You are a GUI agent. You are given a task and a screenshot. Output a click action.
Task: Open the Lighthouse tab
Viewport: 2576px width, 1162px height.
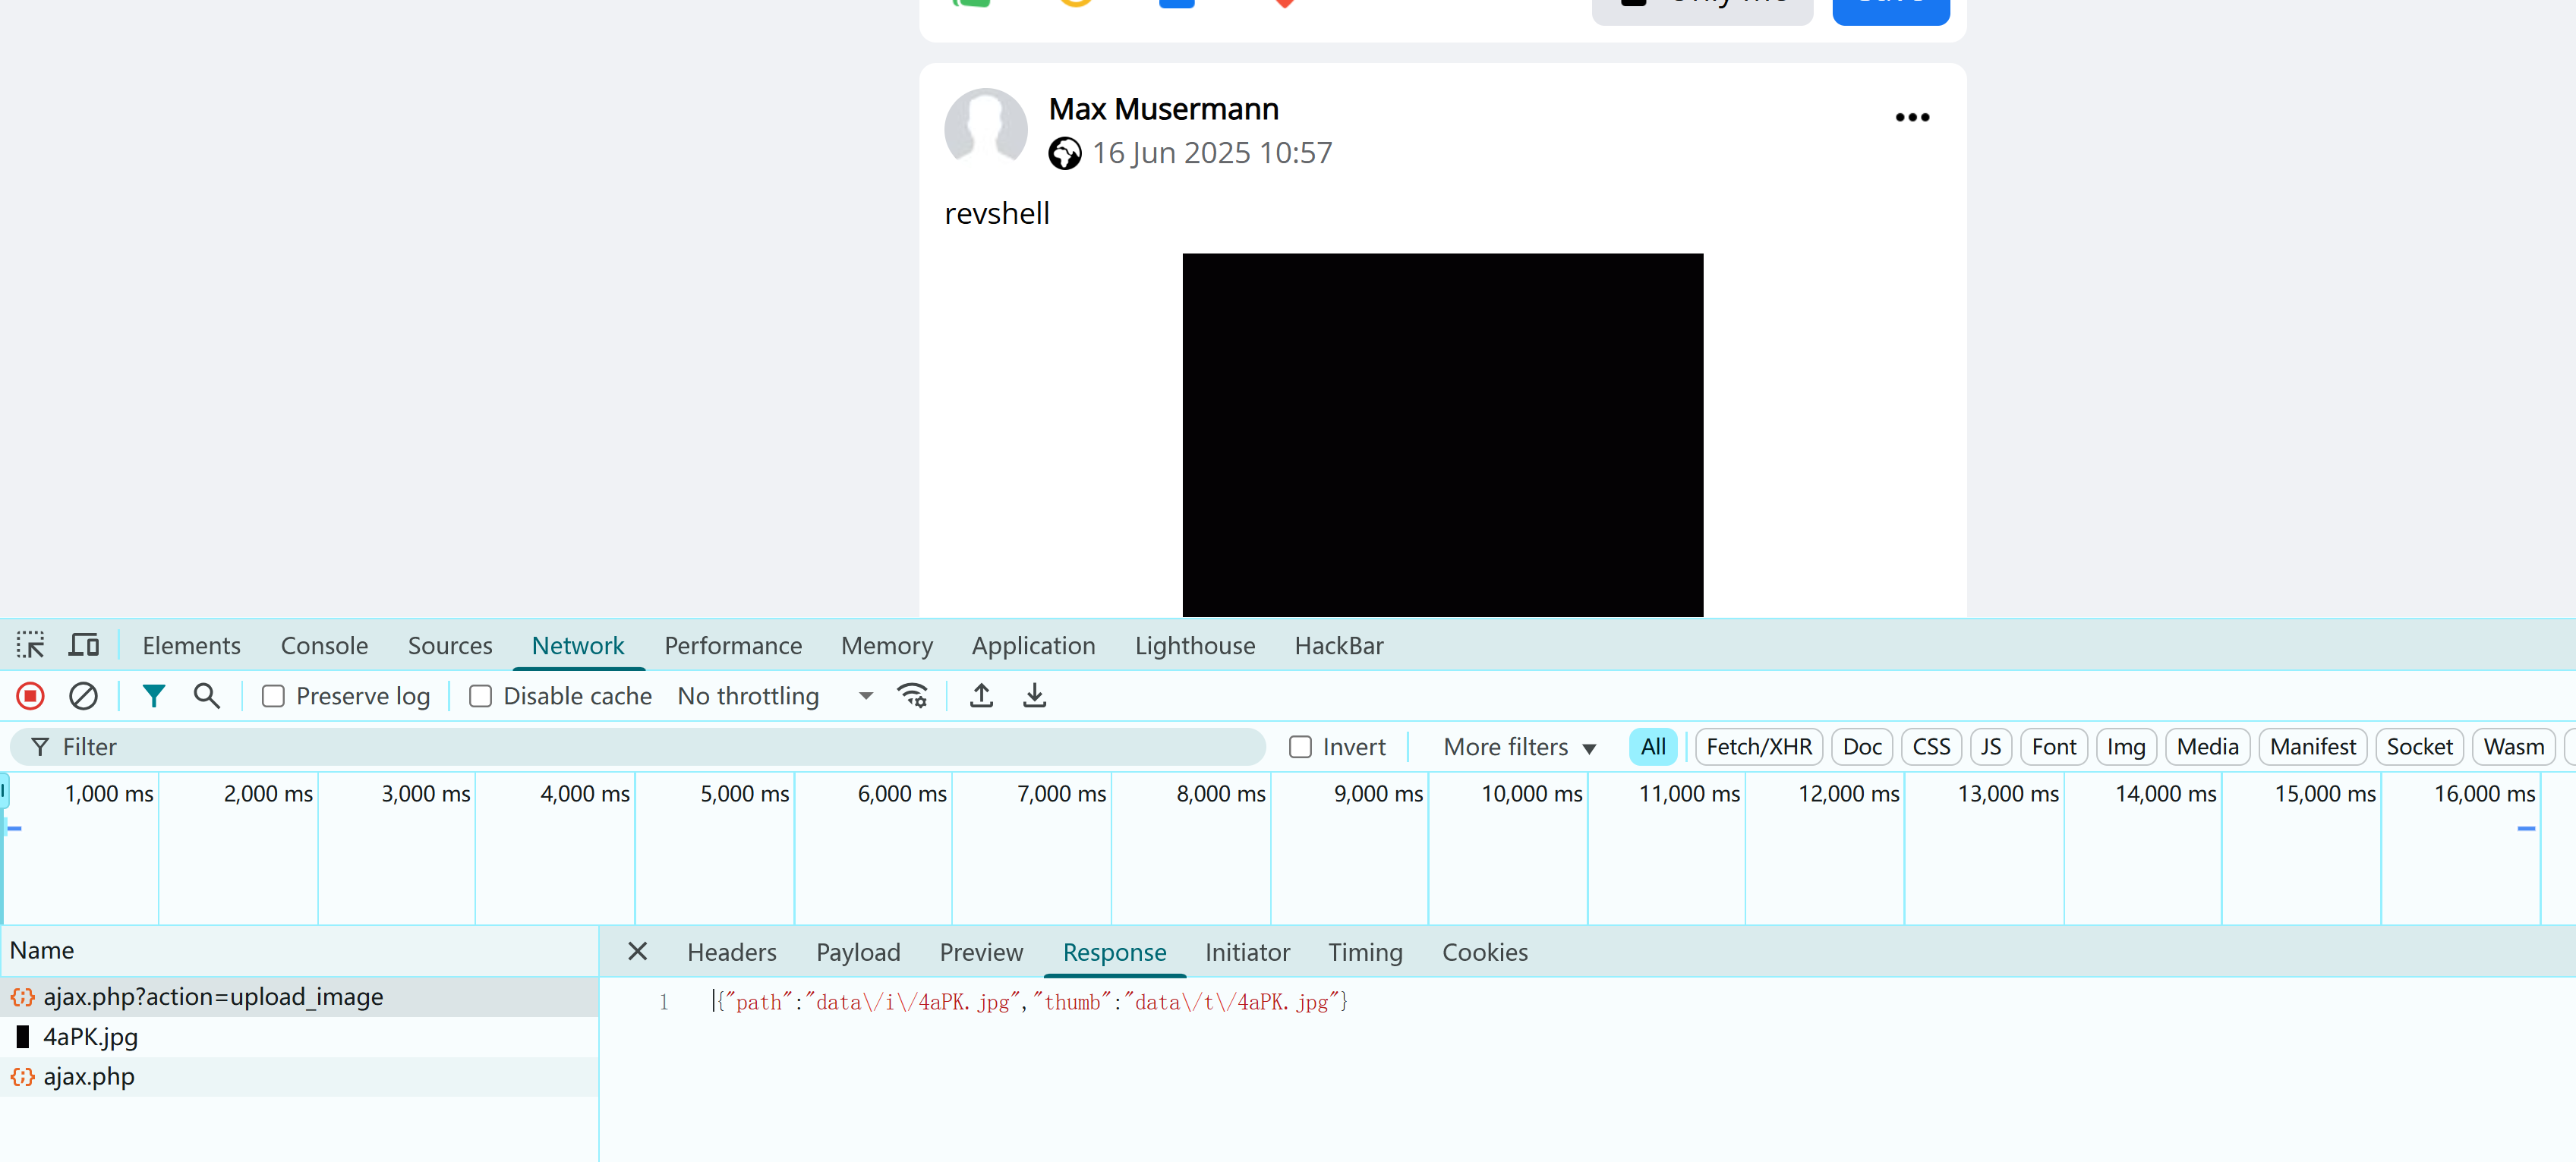click(1195, 646)
